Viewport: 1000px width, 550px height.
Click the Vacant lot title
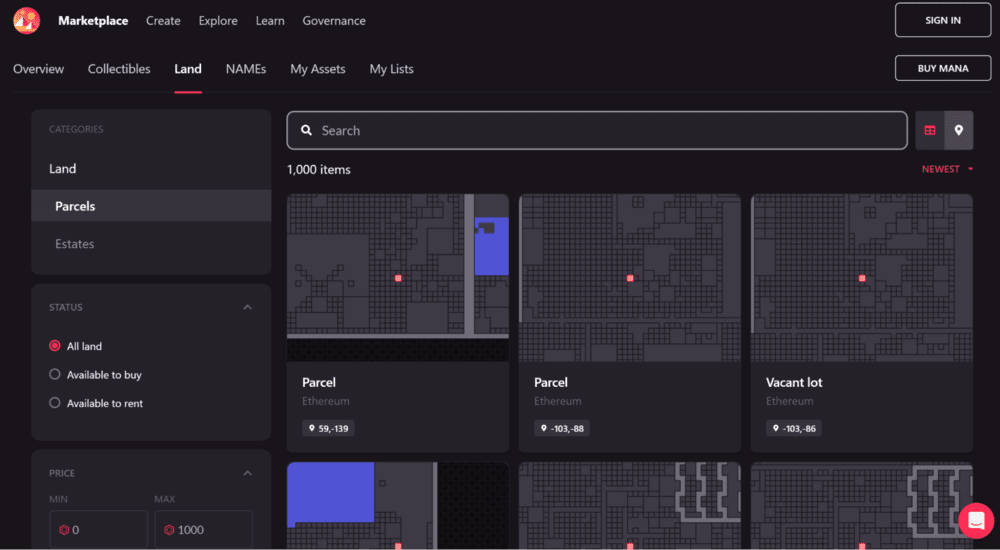pos(794,382)
